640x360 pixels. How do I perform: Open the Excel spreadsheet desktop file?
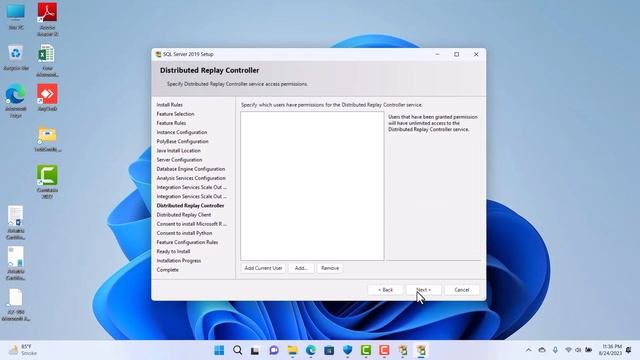[47, 60]
